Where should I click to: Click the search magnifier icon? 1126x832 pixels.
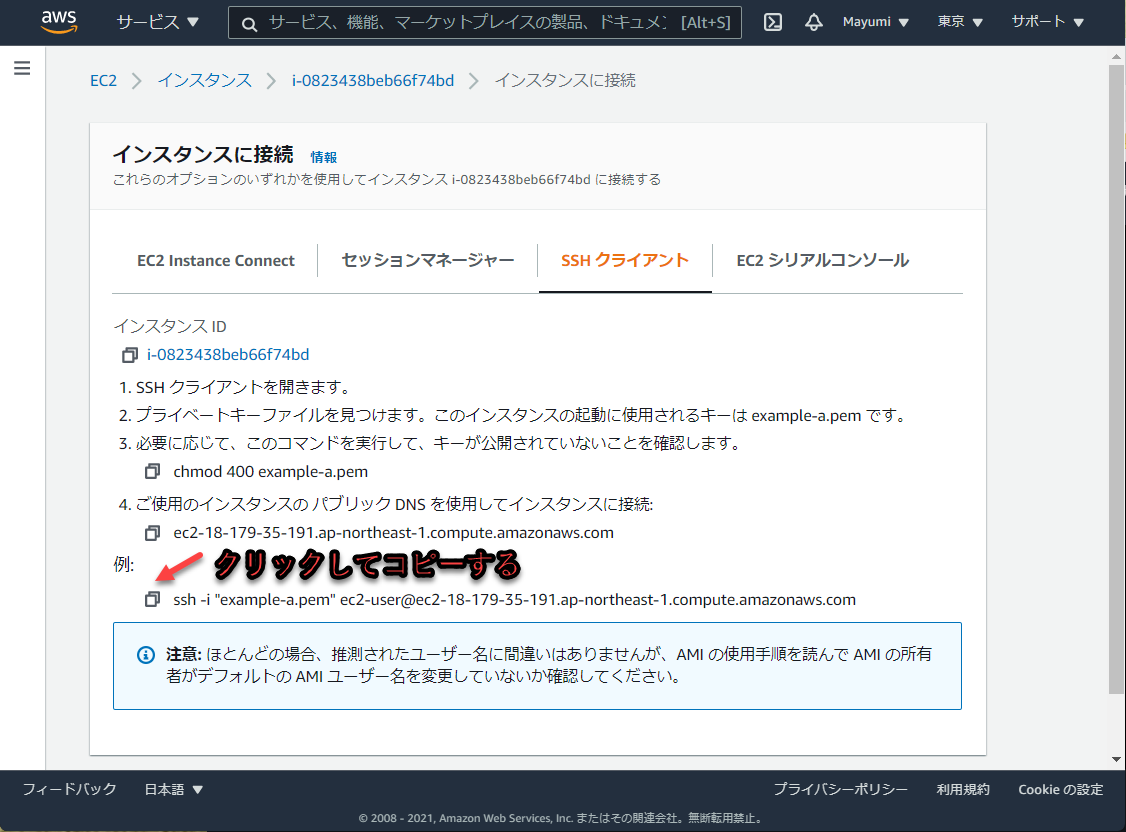coord(249,24)
